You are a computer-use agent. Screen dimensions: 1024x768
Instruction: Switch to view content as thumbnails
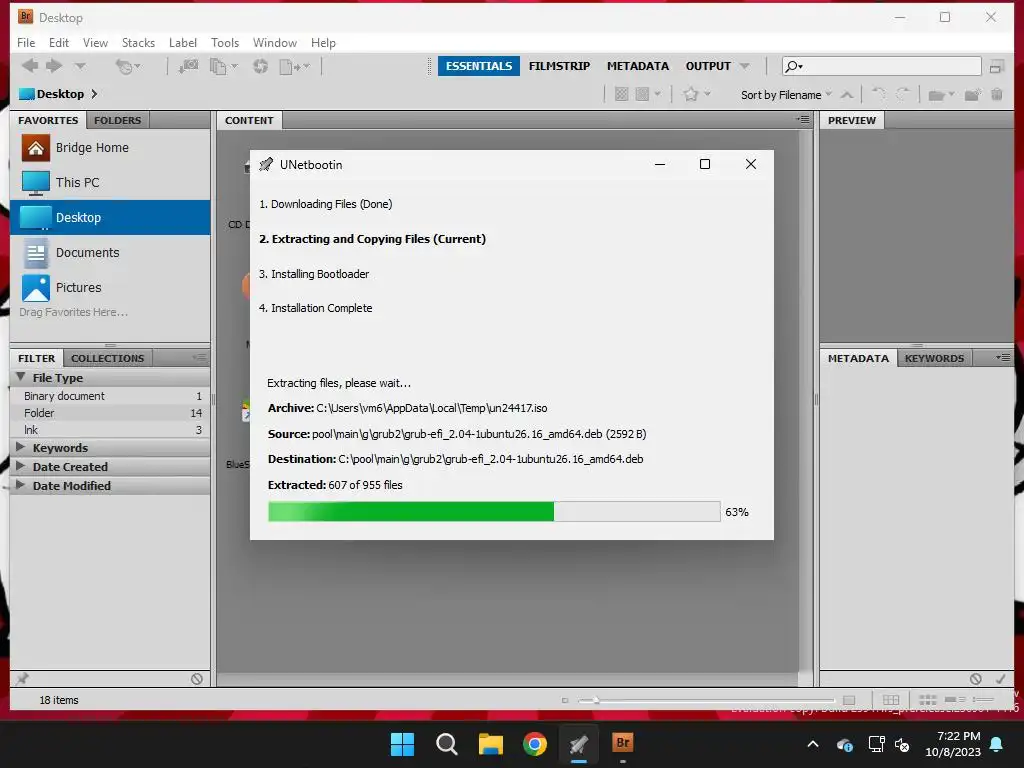927,699
